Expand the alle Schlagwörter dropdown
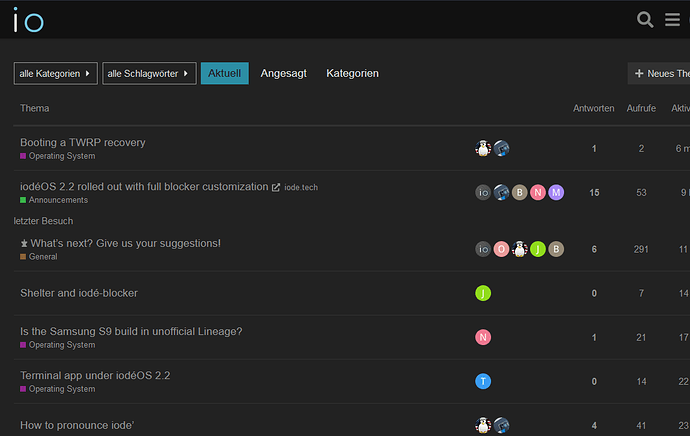Viewport: 690px width, 436px height. pyautogui.click(x=149, y=73)
